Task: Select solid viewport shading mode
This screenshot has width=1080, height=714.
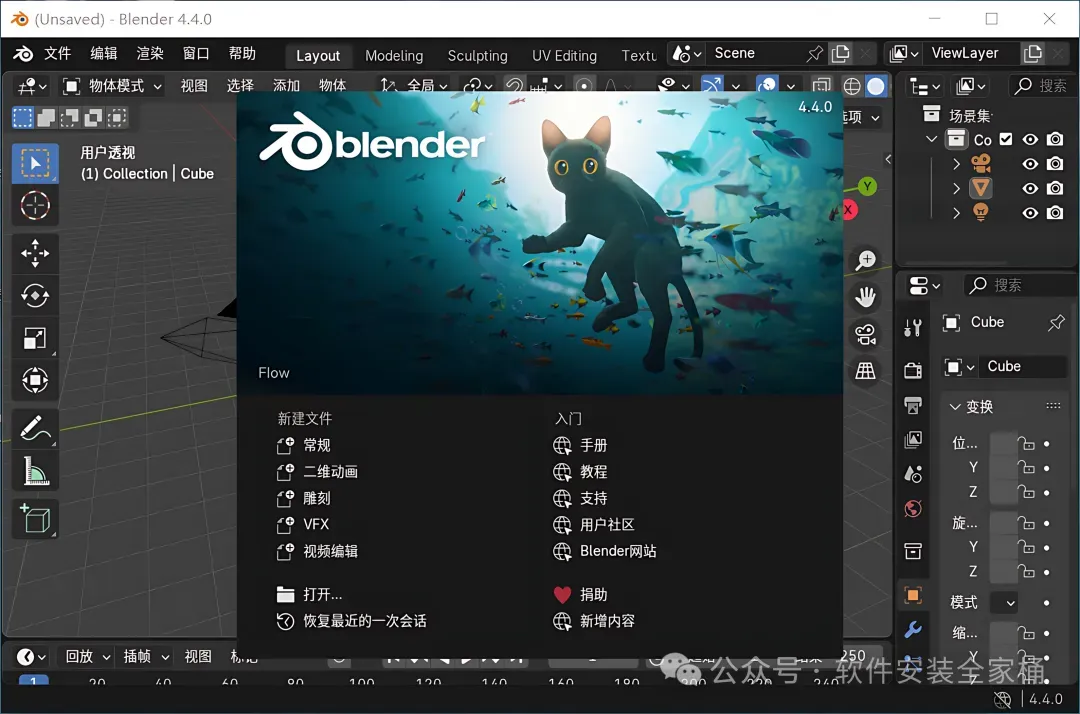Action: [x=876, y=86]
